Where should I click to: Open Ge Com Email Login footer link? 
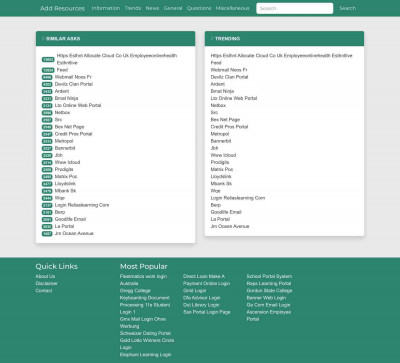[268, 305]
